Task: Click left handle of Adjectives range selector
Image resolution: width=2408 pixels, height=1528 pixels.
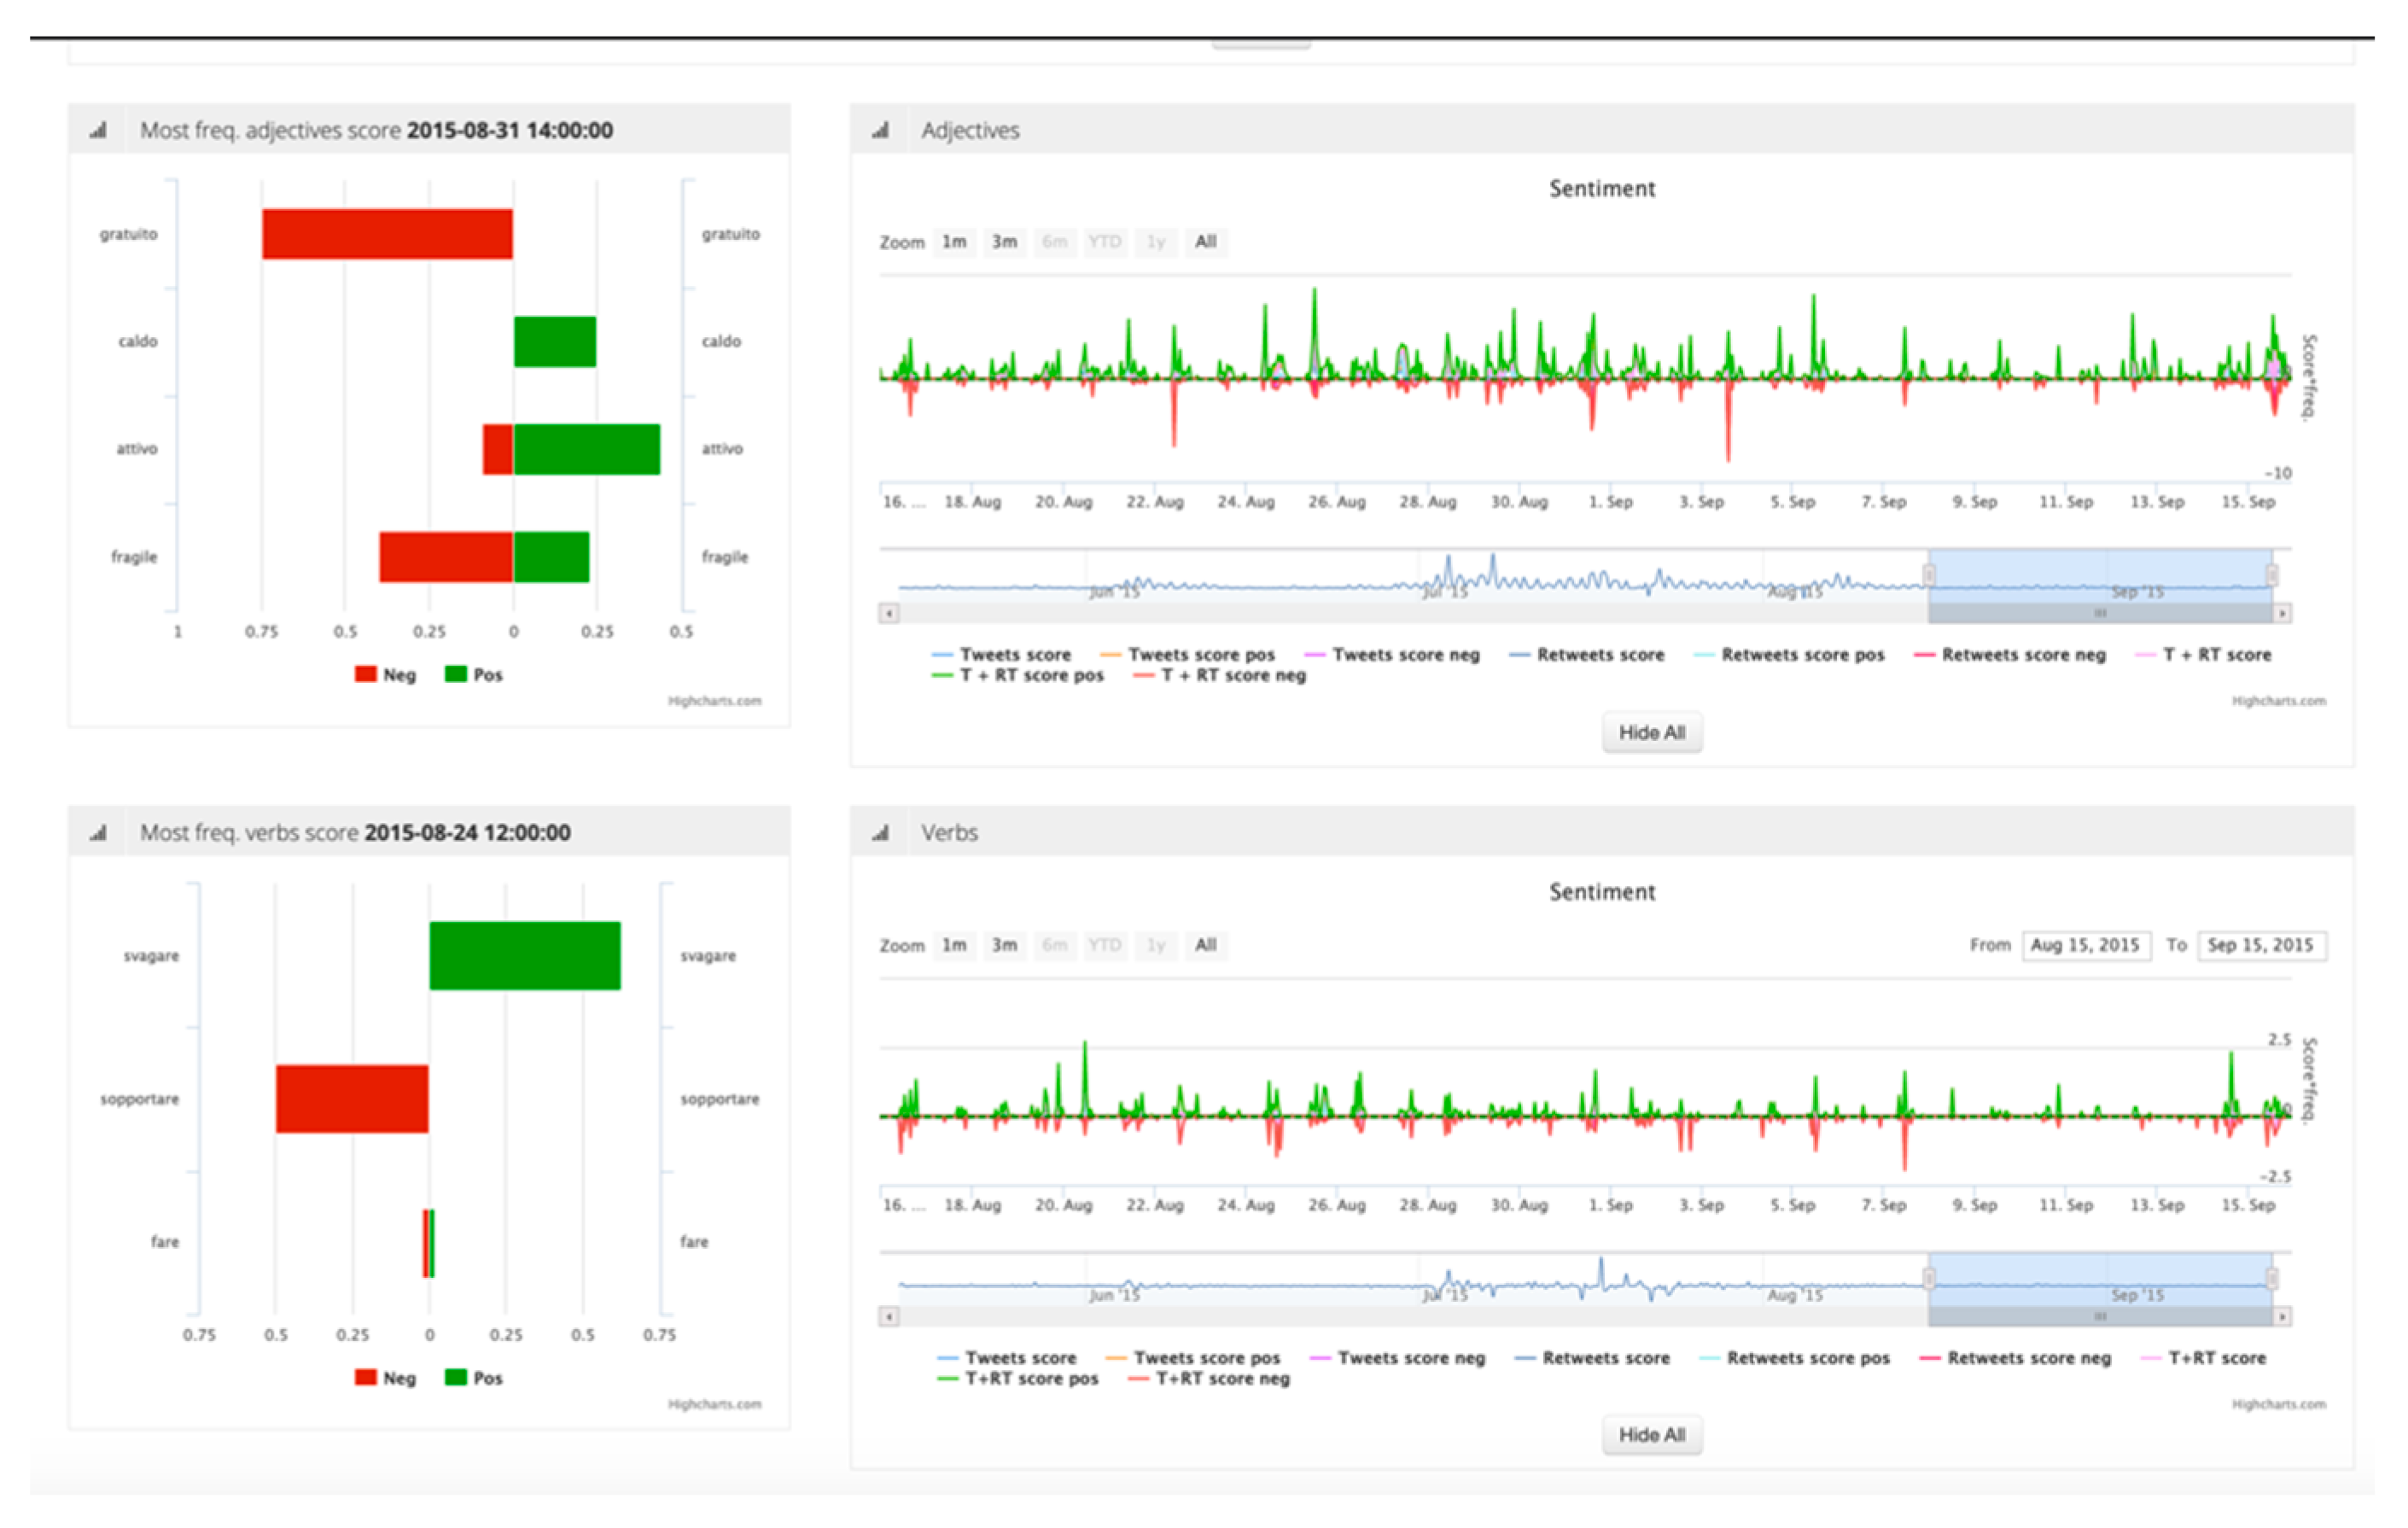Action: coord(1929,575)
